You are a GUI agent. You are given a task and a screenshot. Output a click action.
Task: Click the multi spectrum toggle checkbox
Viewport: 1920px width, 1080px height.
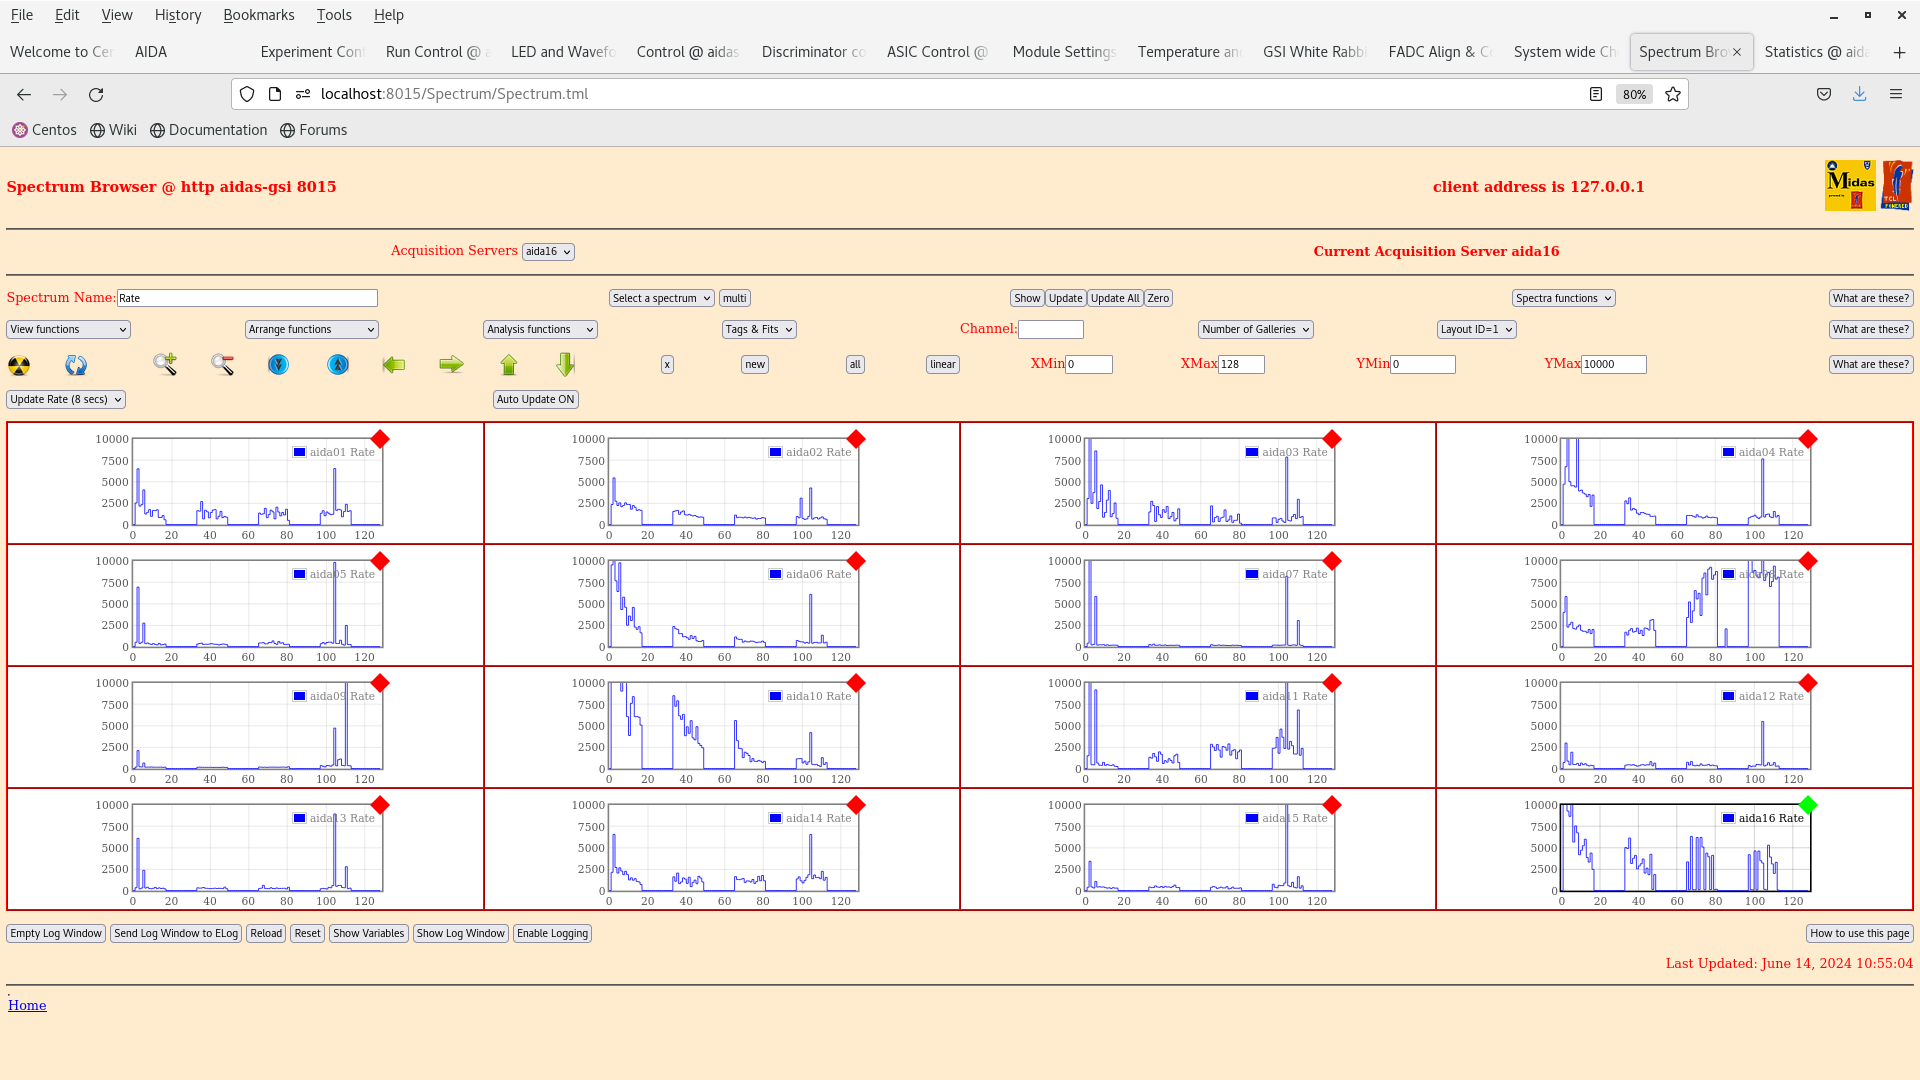(735, 297)
